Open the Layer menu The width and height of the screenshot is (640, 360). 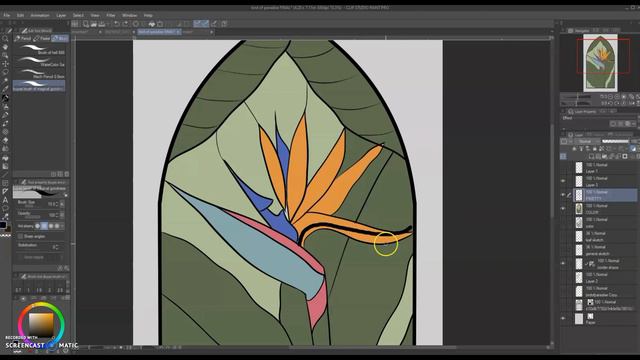[x=61, y=16]
